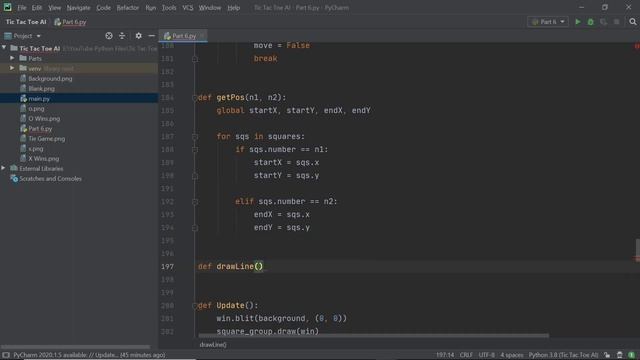Click the Project panel horizontal scrollbar

pos(75,347)
